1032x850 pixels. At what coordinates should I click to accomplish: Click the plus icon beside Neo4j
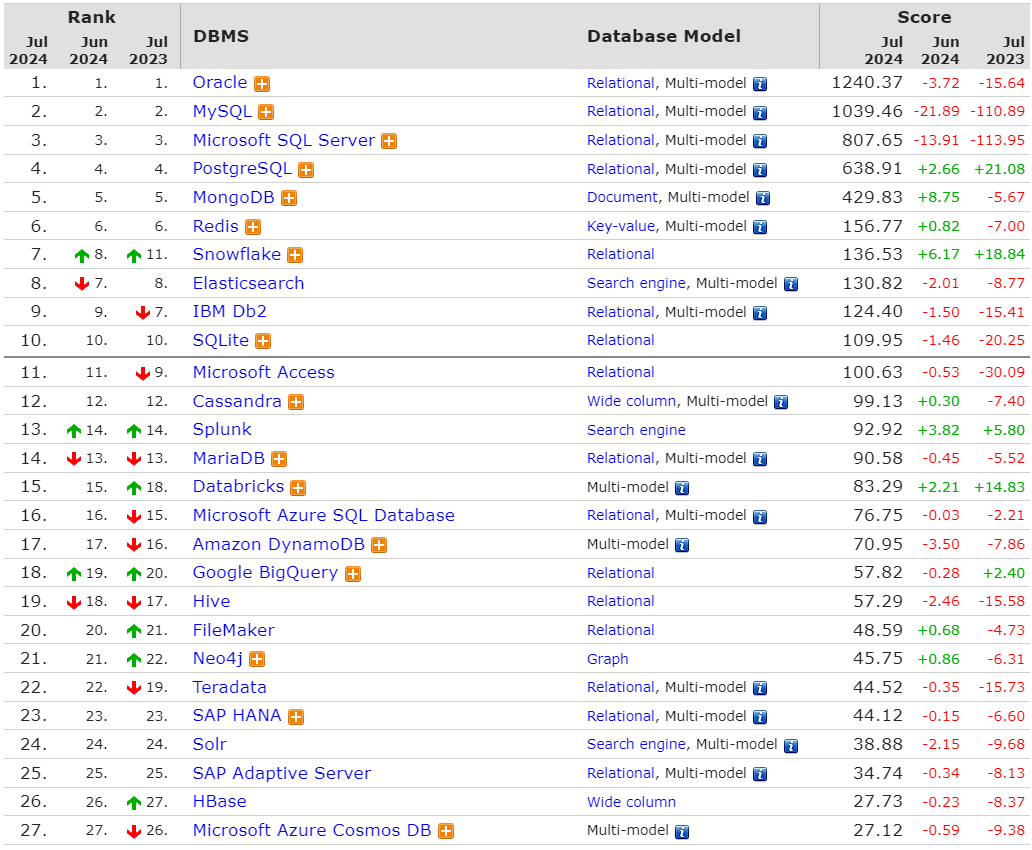click(x=257, y=659)
